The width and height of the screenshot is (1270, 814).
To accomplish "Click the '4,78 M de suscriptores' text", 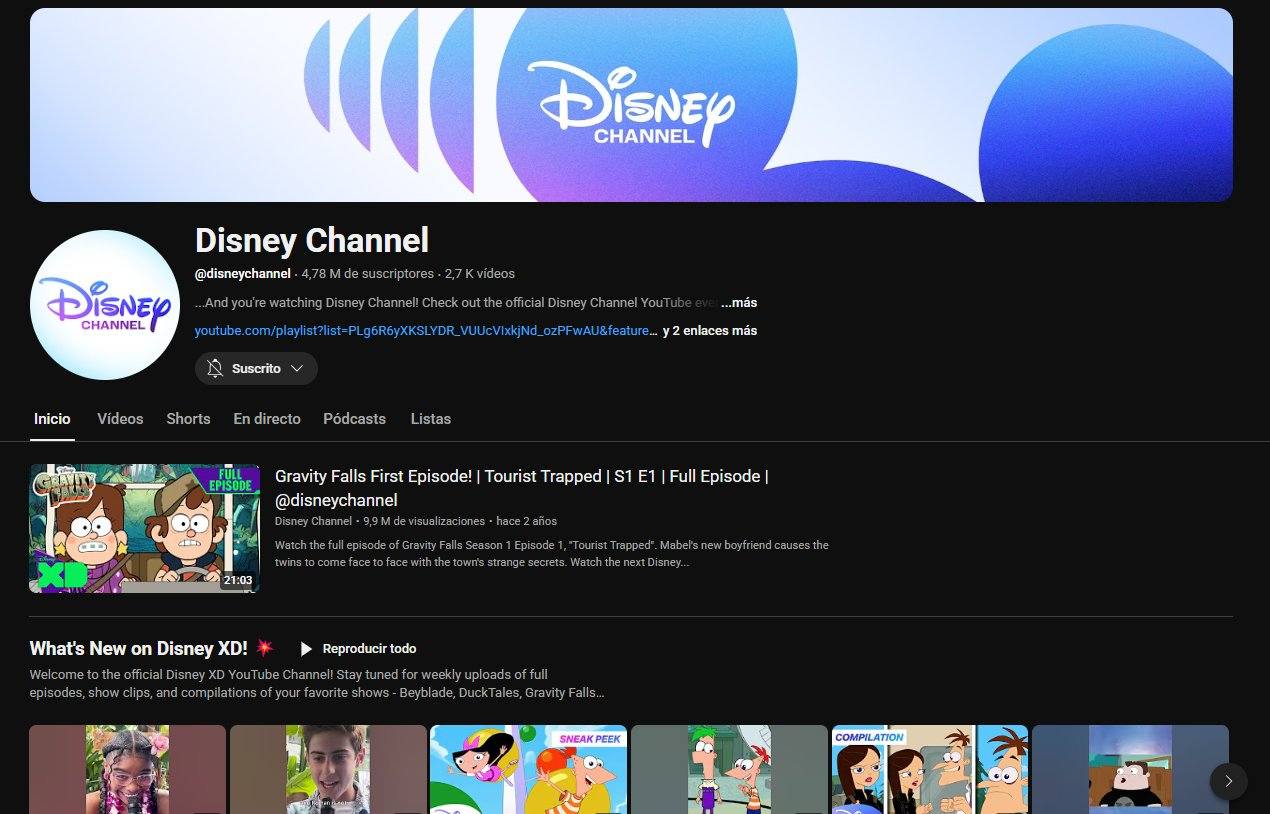I will 368,273.
